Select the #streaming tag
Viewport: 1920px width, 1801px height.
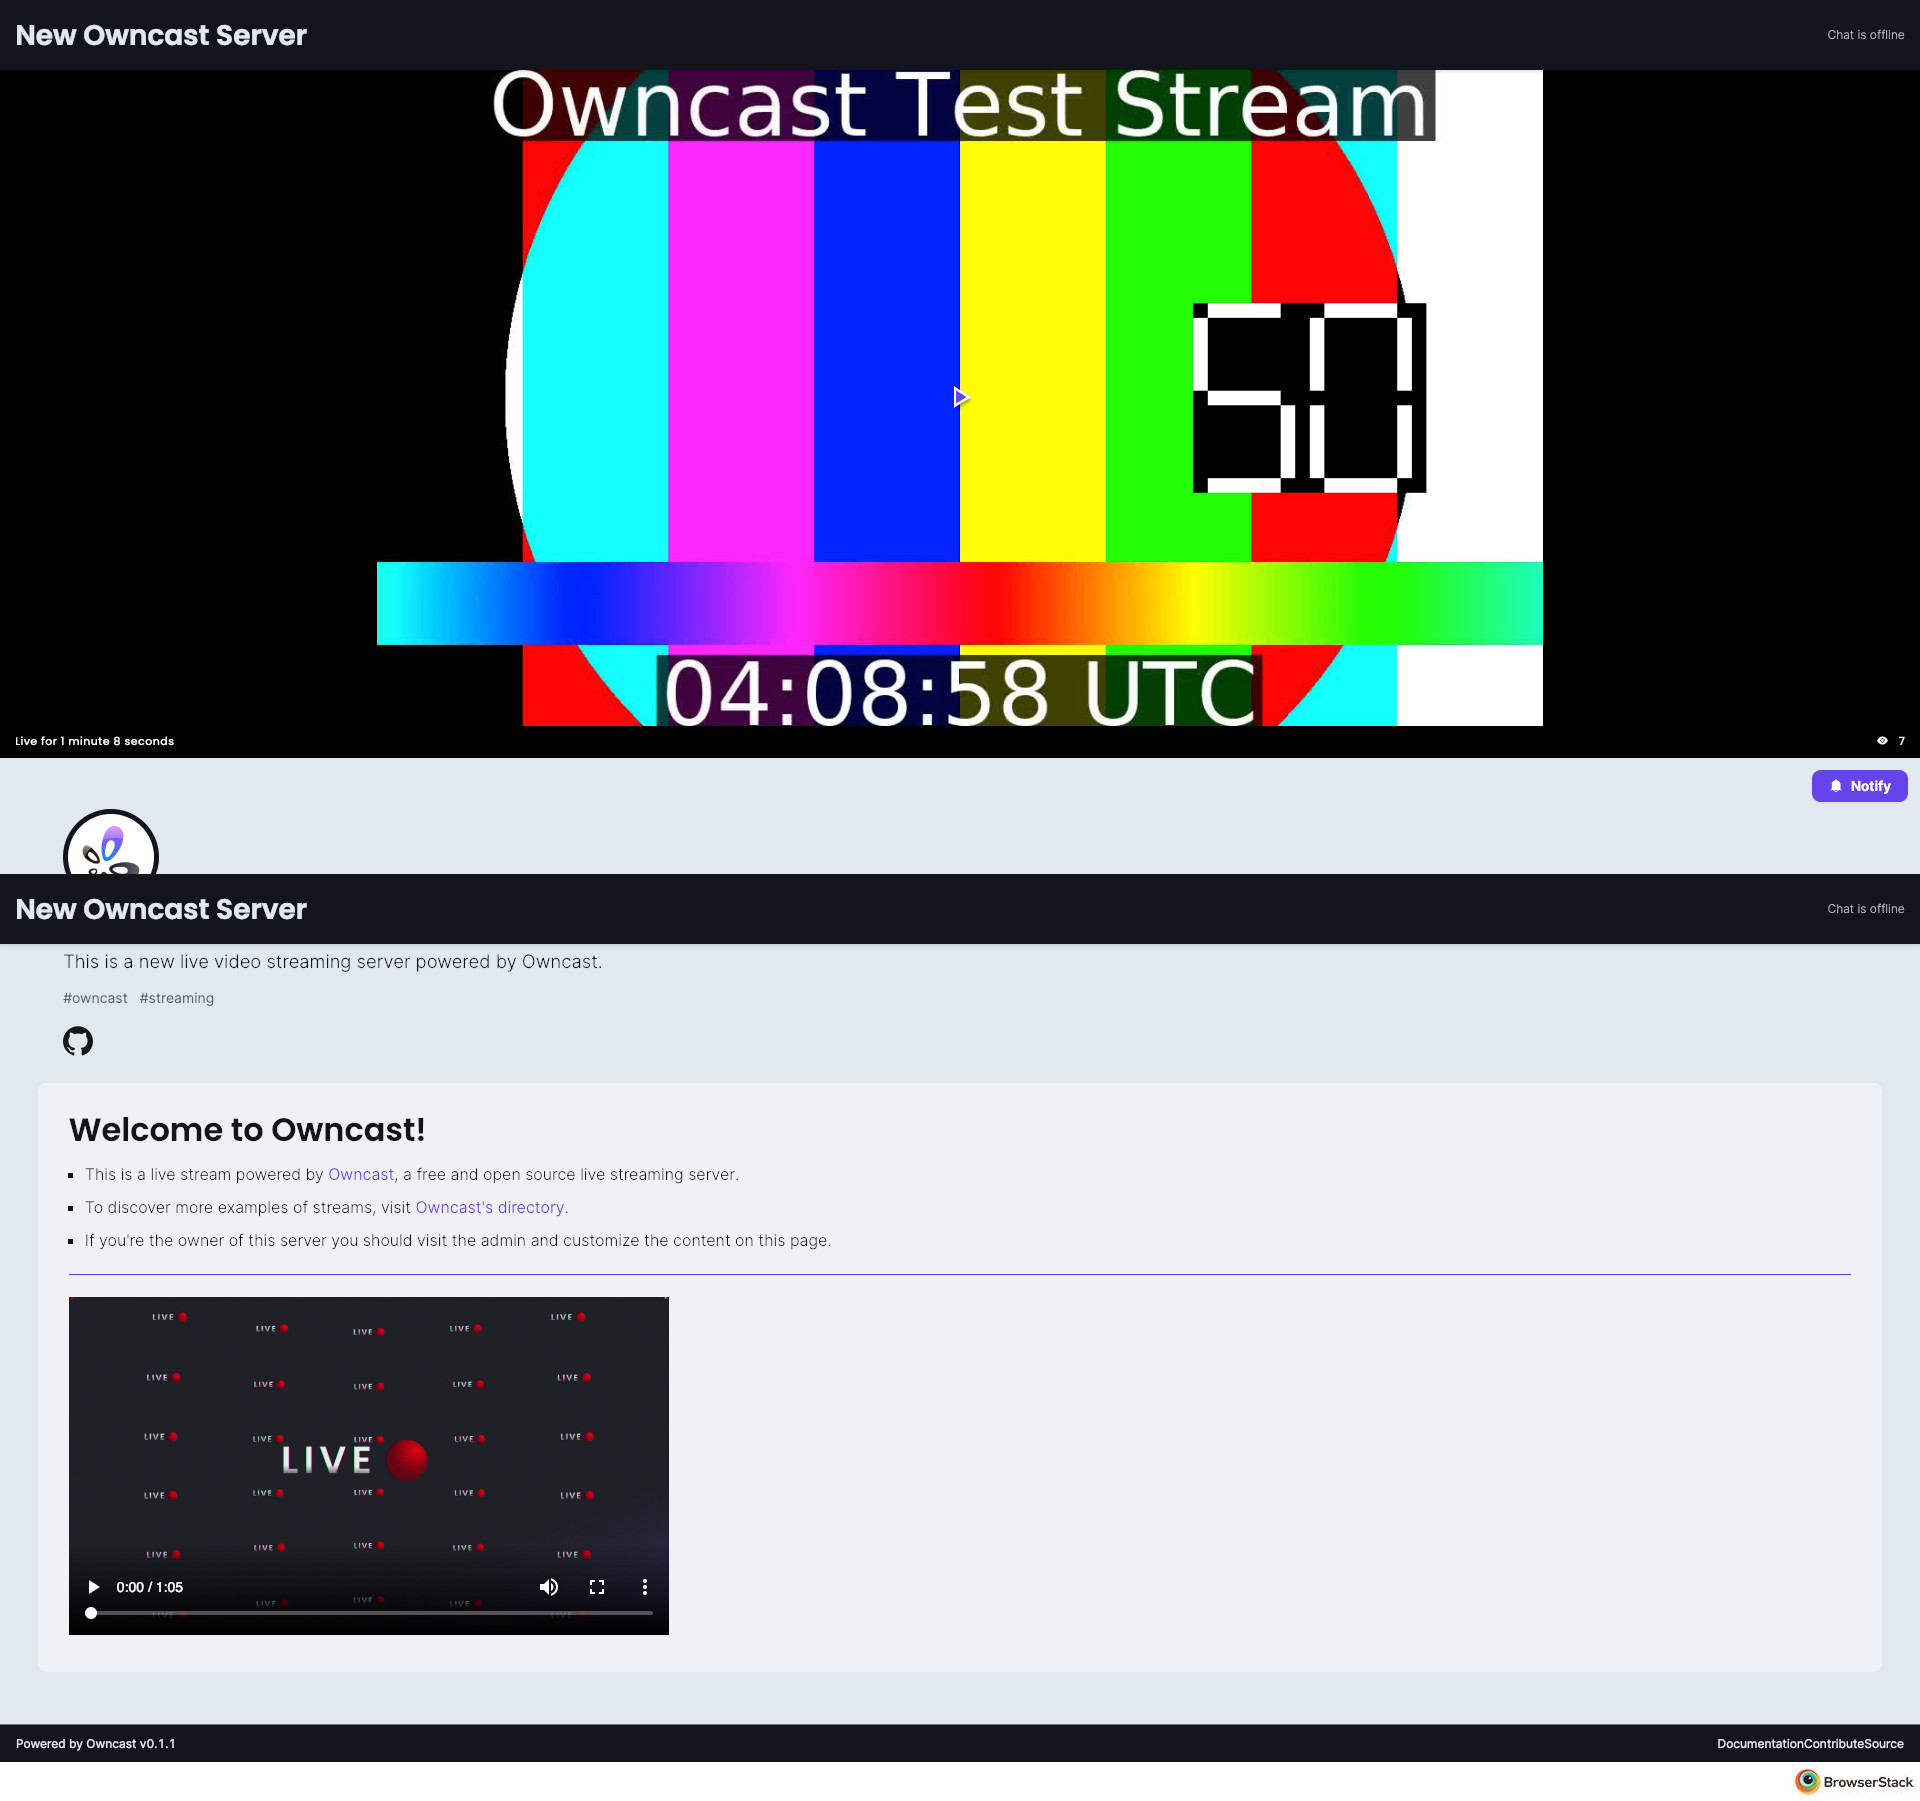point(177,998)
